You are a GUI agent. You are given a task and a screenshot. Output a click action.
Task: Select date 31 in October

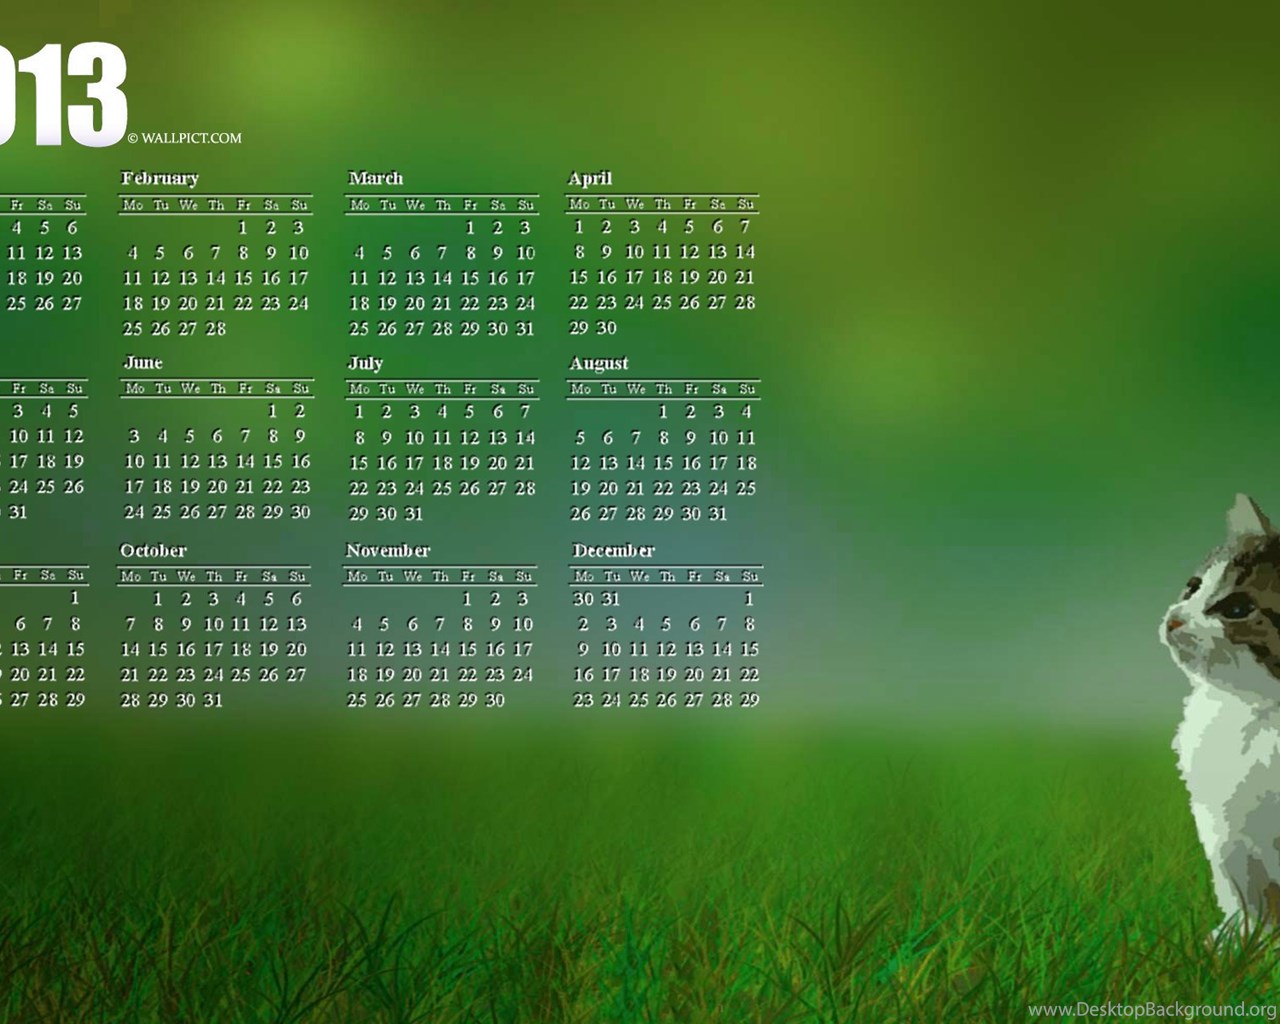click(213, 701)
